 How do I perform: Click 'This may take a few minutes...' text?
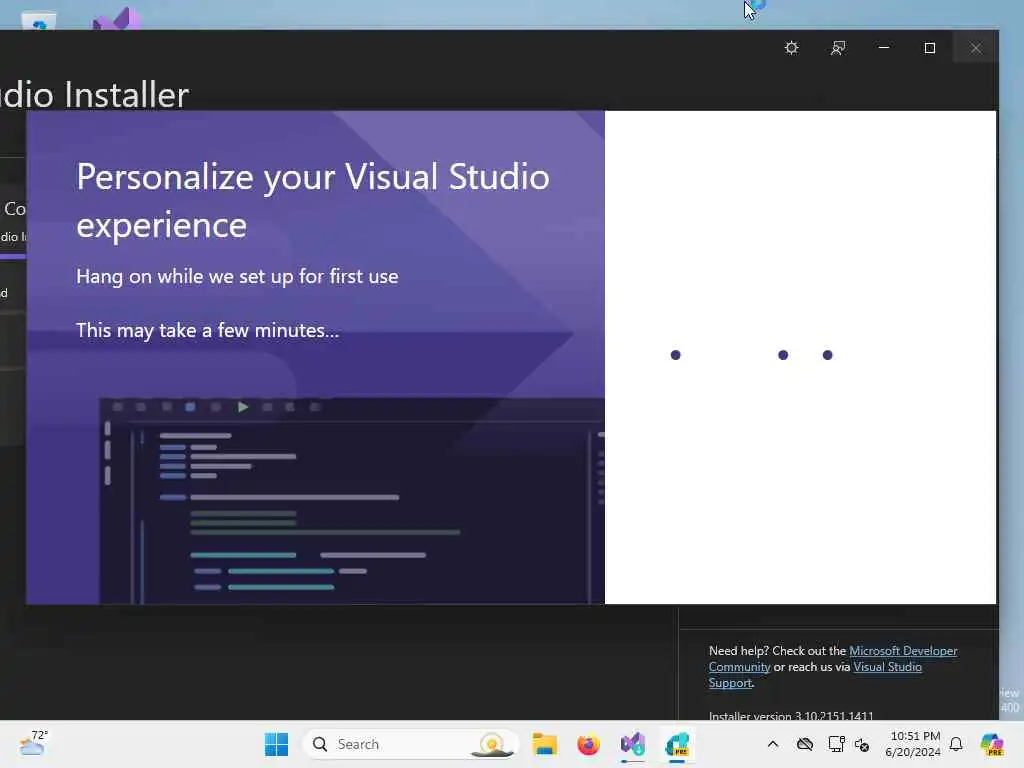208,330
